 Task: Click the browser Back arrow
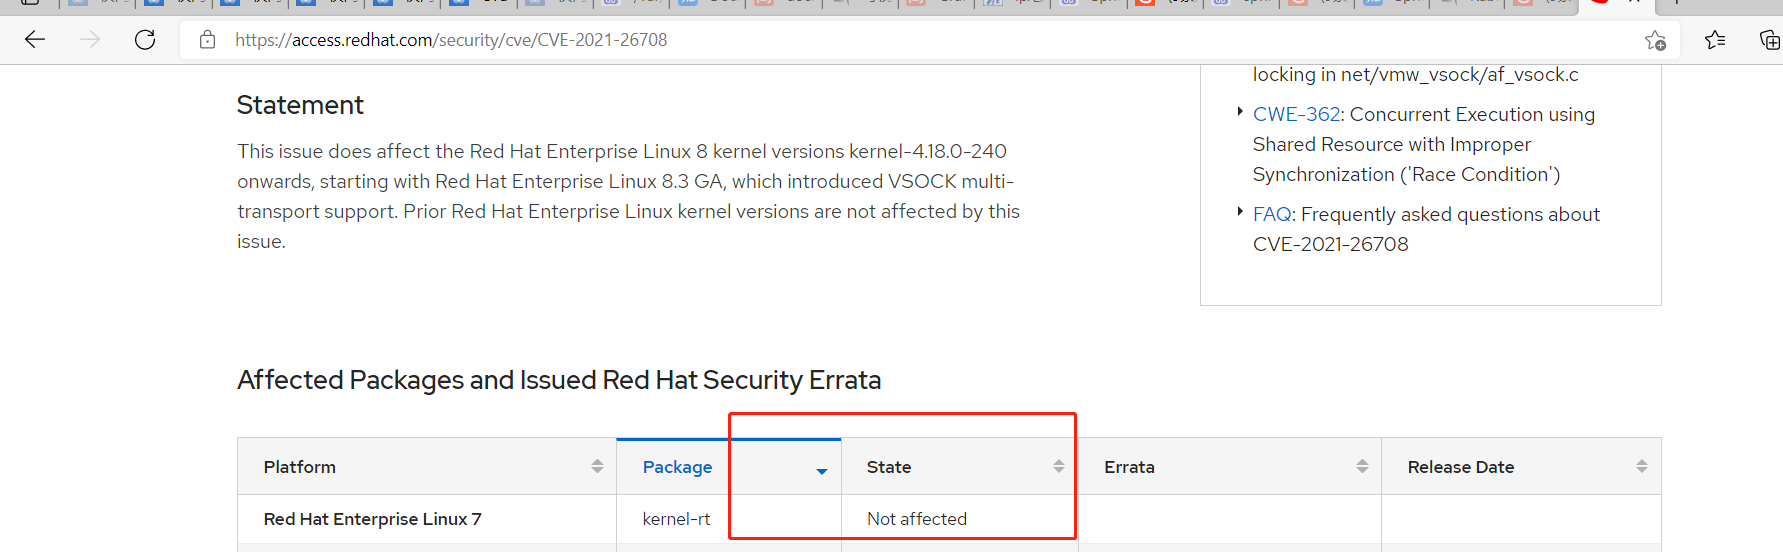click(35, 40)
